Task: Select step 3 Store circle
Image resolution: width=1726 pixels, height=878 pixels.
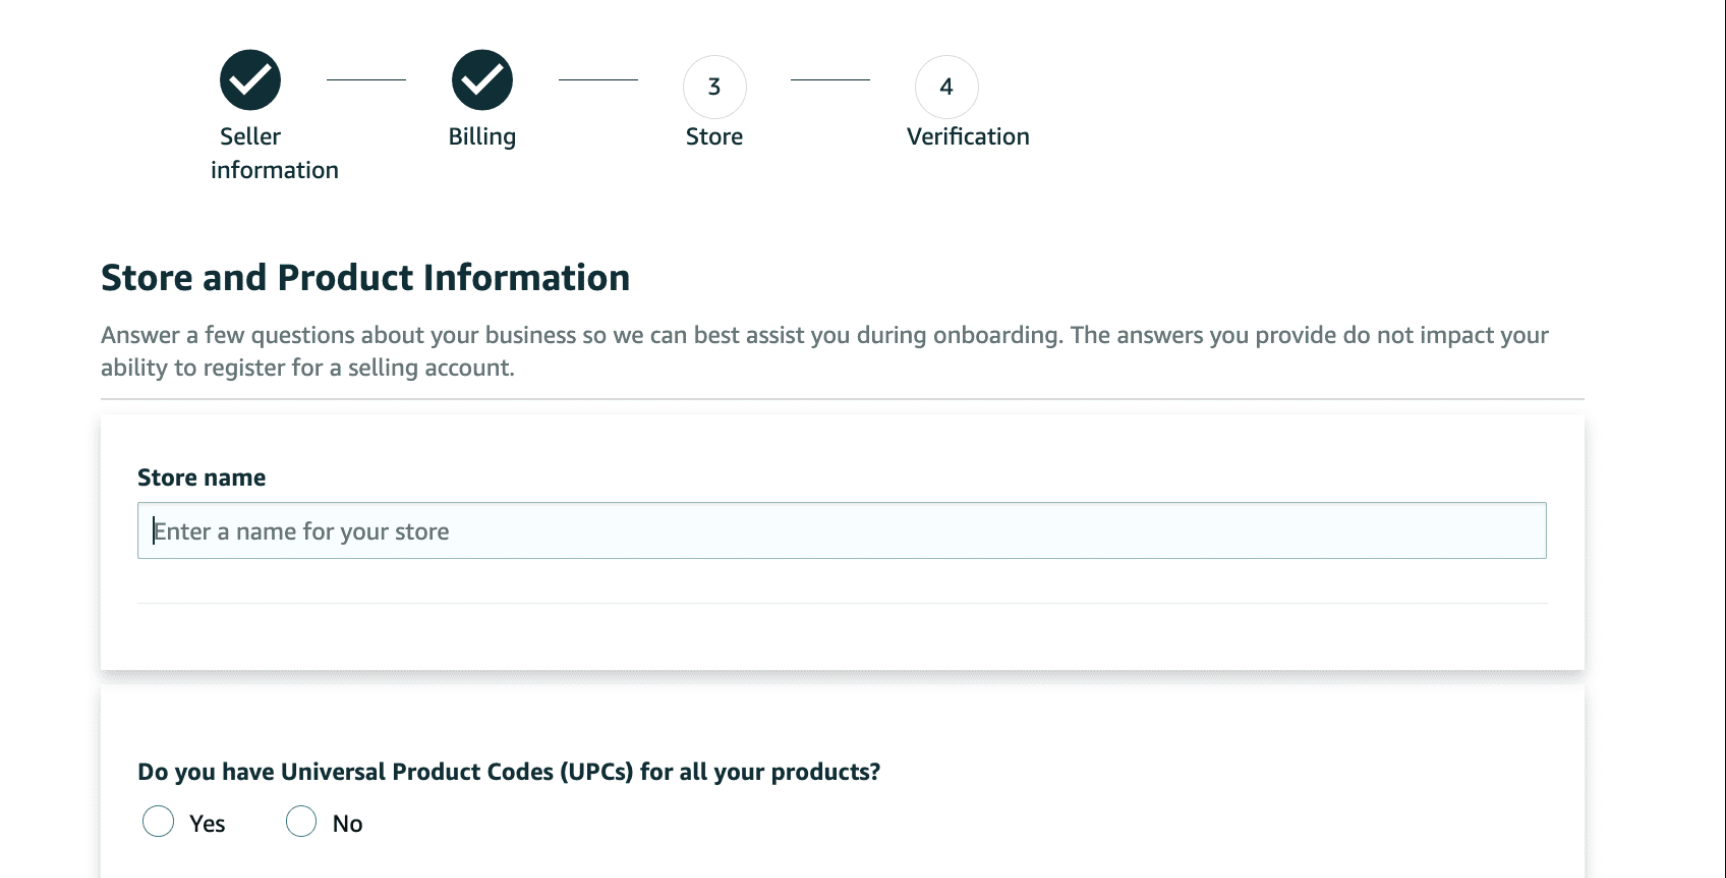Action: tap(714, 86)
